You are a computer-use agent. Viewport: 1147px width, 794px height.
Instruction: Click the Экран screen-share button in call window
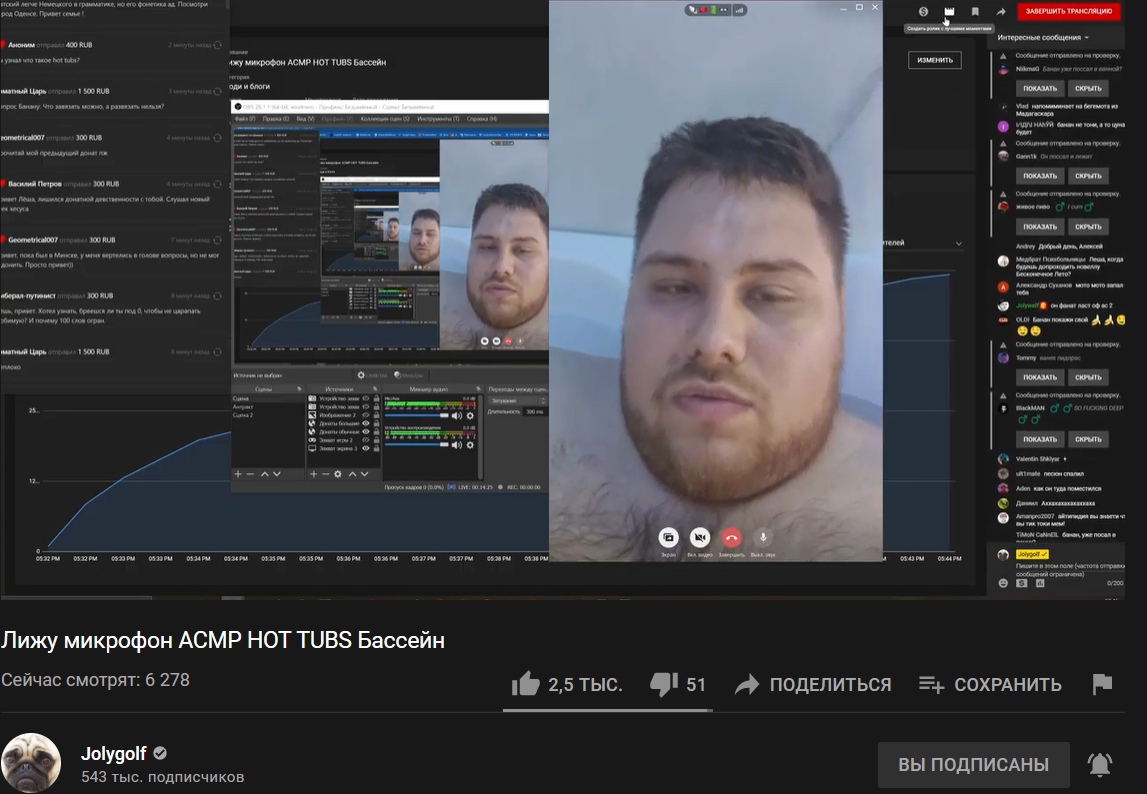668,538
